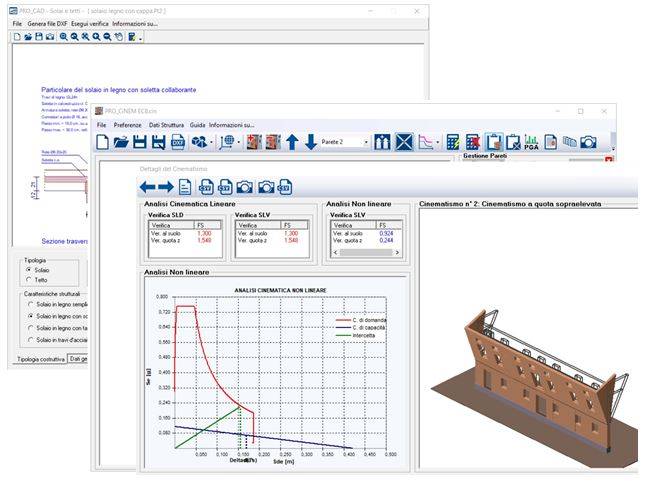Viewport: 660px width, 481px height.
Task: Open the Dati Struttura menu
Action: (x=166, y=125)
